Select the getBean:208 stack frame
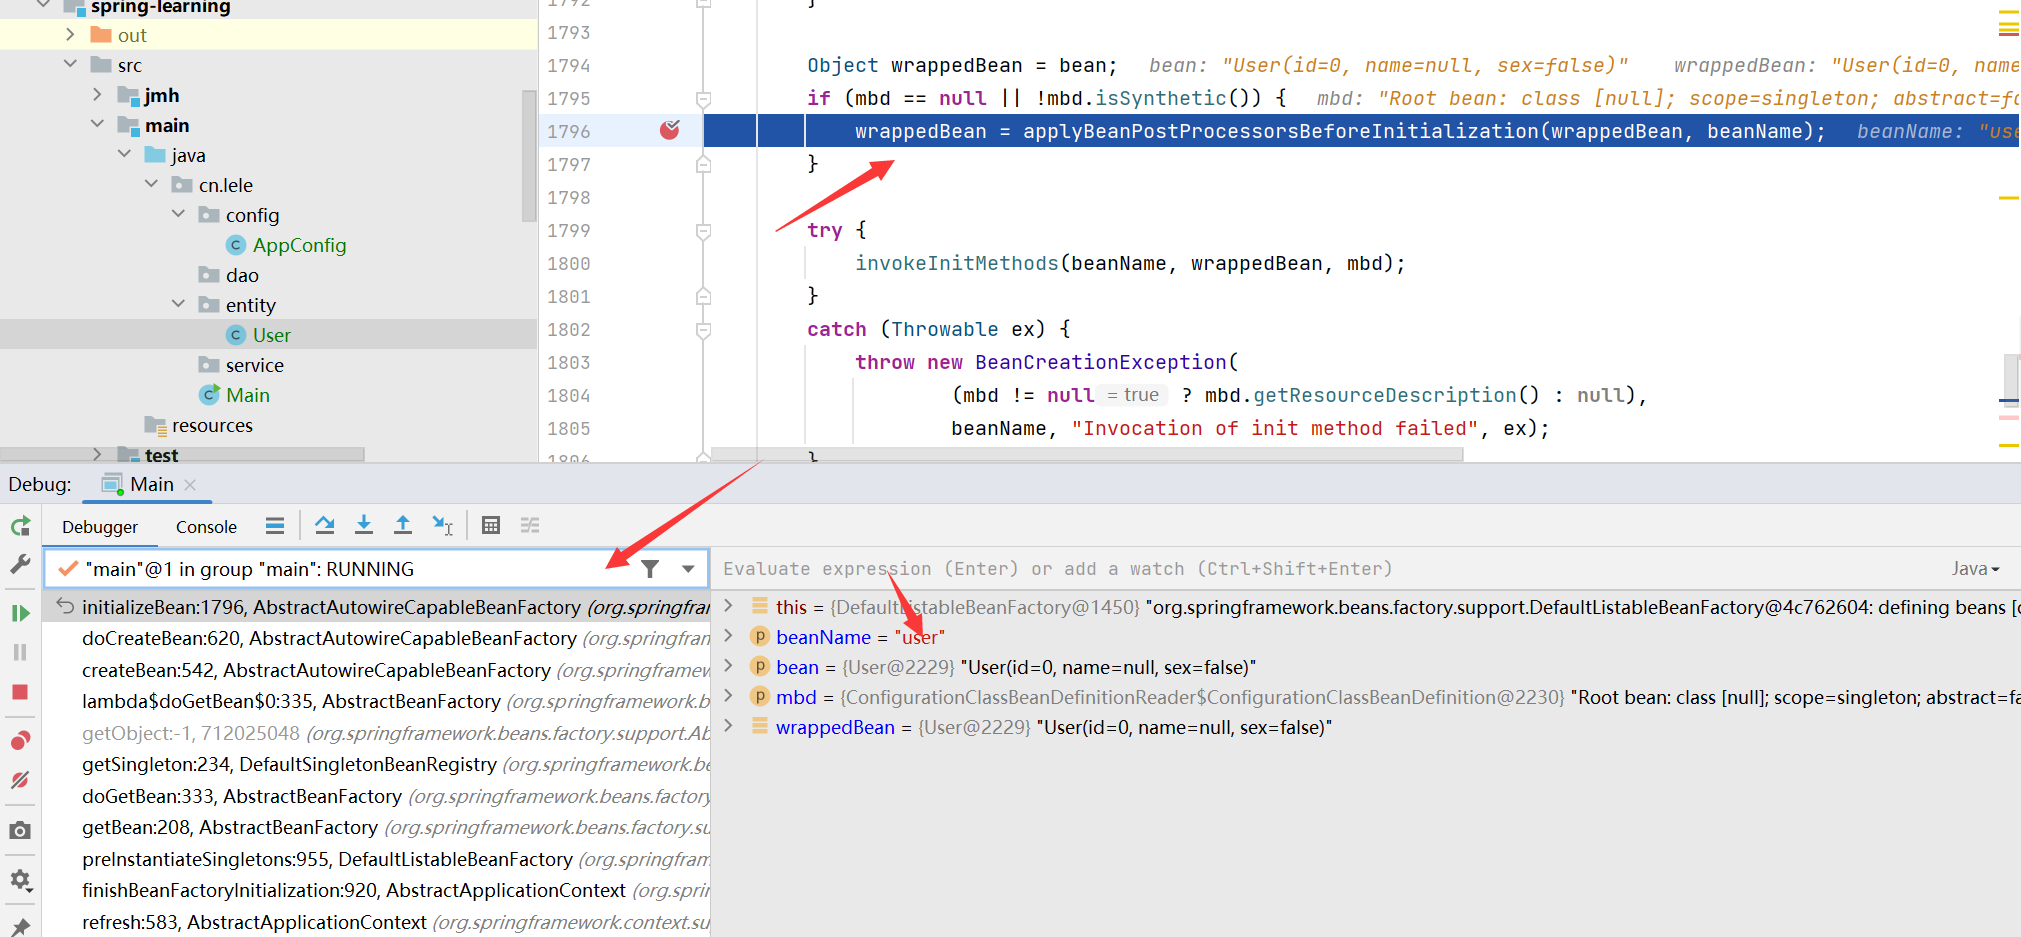This screenshot has height=937, width=2021. point(376,827)
